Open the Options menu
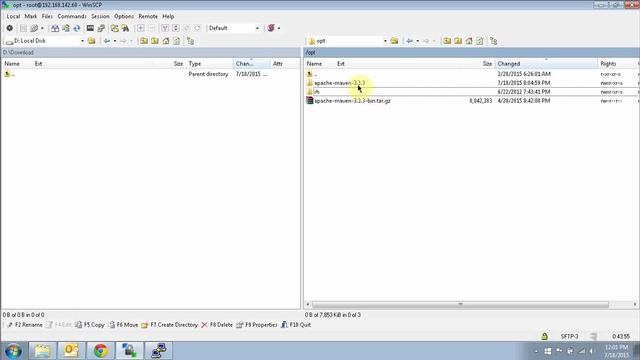 (x=124, y=16)
